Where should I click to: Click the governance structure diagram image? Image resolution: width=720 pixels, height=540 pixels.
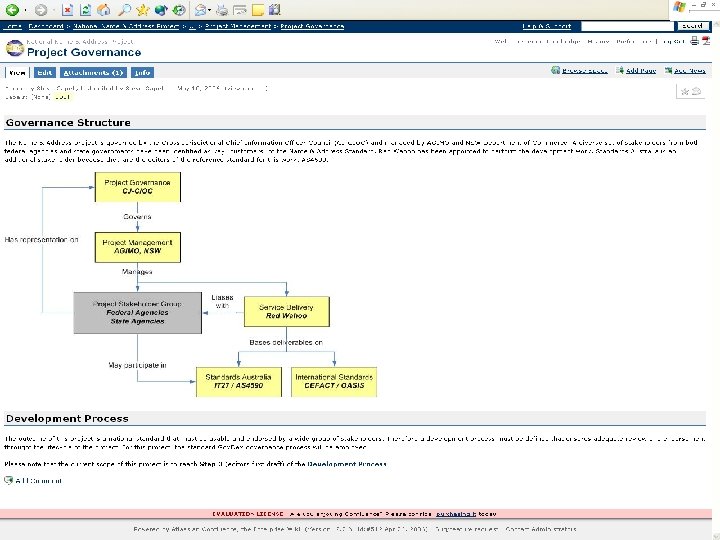(x=191, y=285)
